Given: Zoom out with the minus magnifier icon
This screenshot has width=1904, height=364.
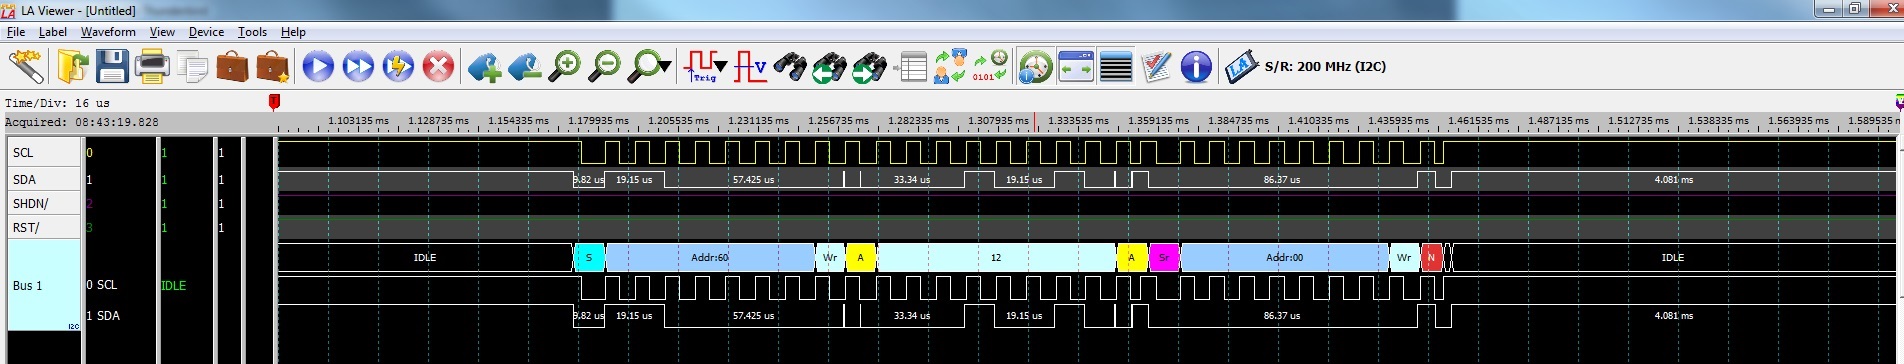Looking at the screenshot, I should point(604,67).
